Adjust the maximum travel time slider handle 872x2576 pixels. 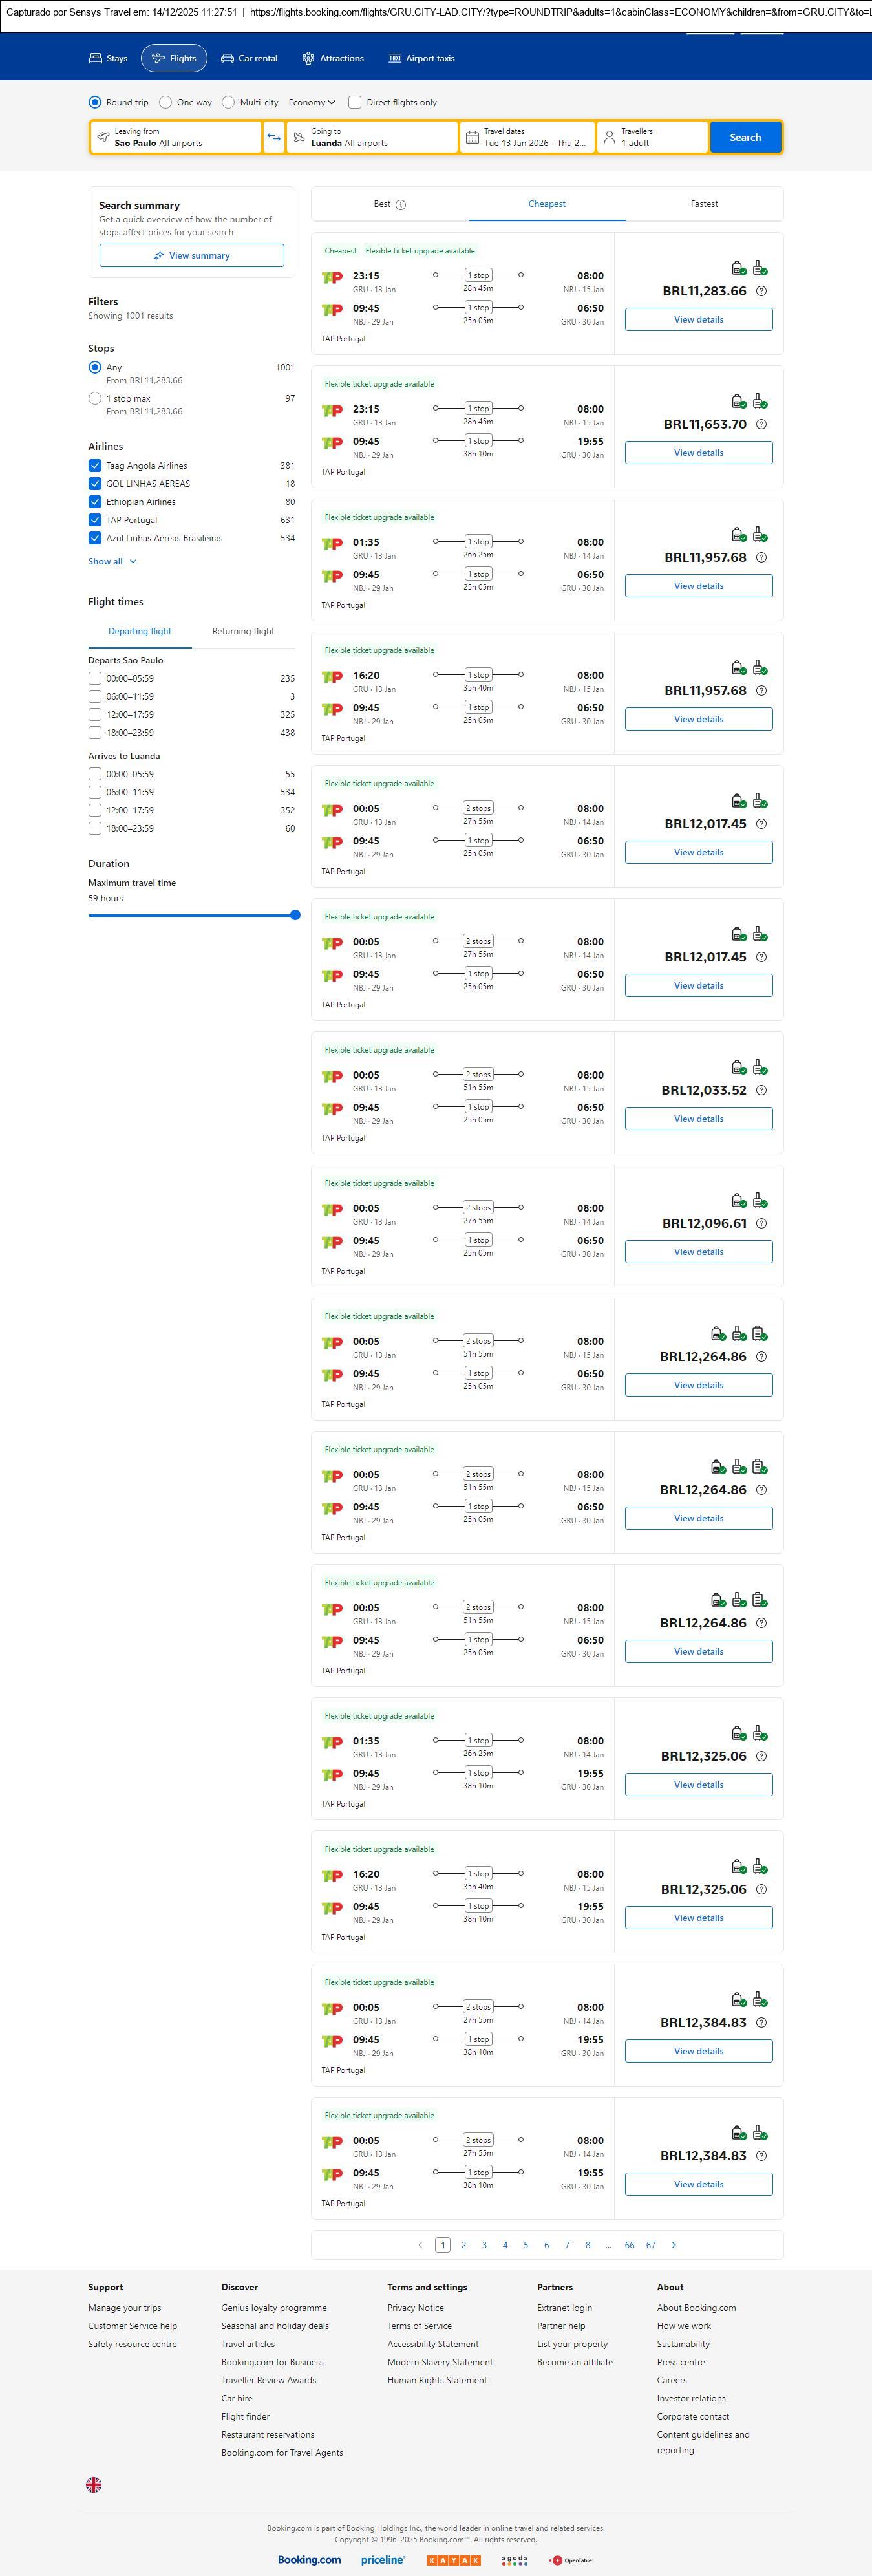pos(295,915)
